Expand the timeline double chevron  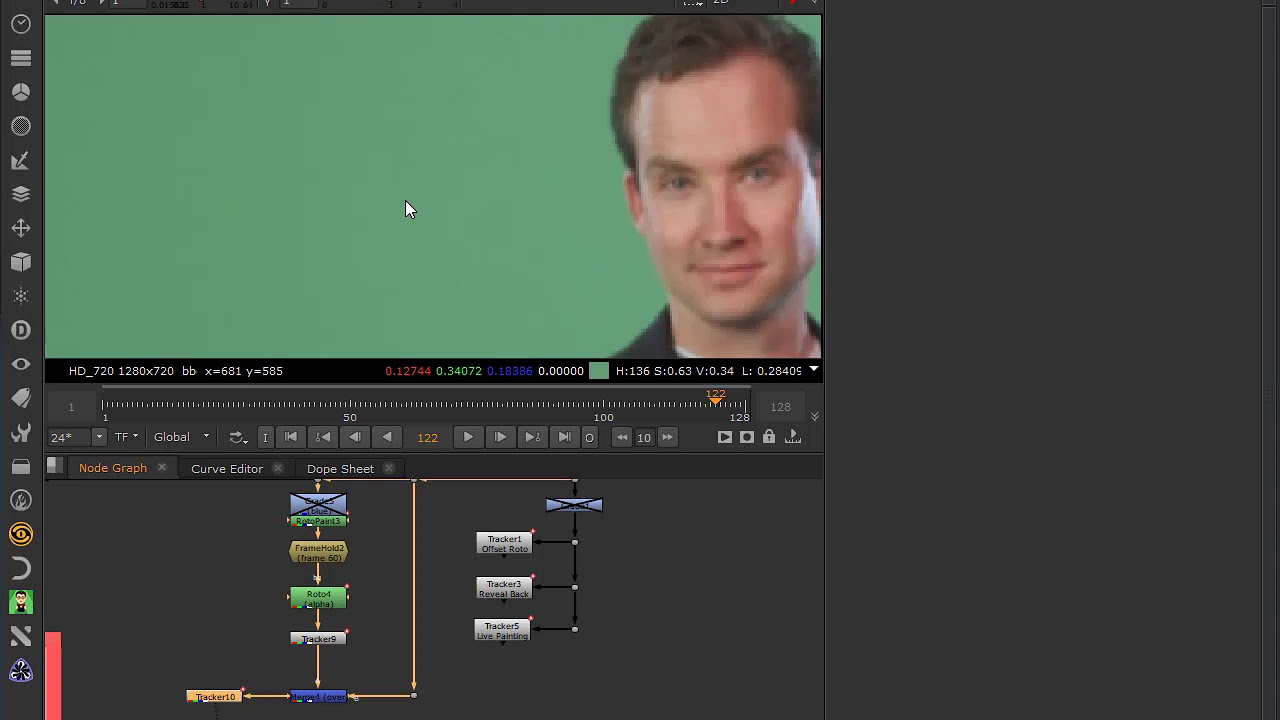click(x=814, y=416)
